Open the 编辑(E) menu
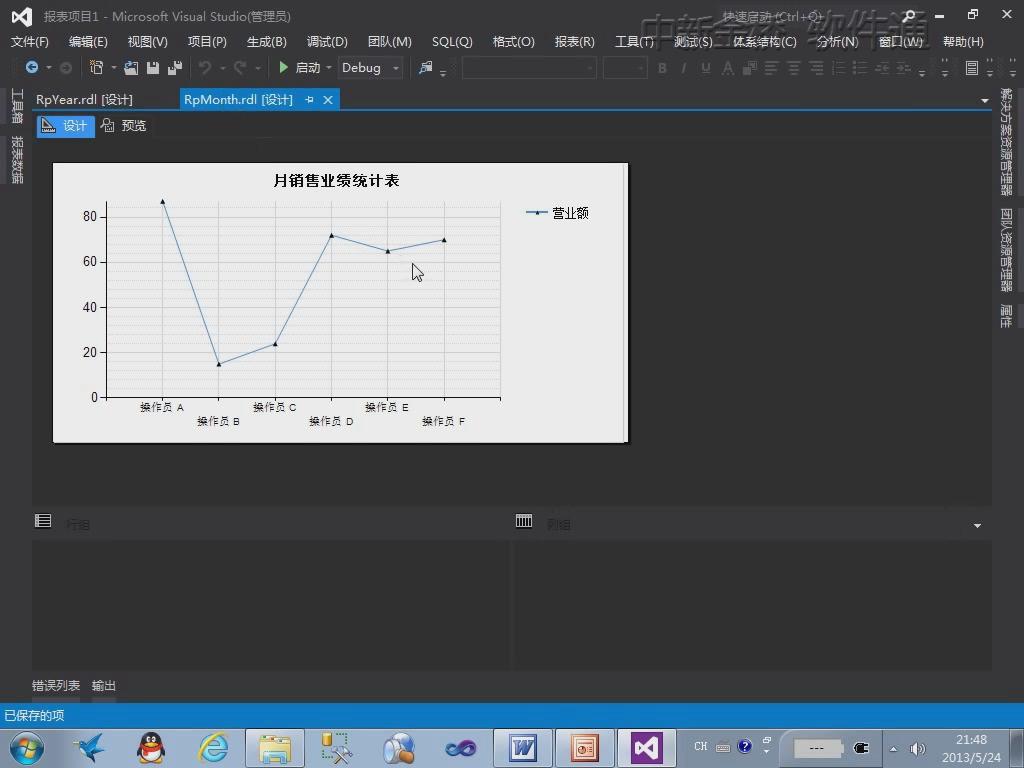Viewport: 1024px width, 768px height. click(88, 42)
